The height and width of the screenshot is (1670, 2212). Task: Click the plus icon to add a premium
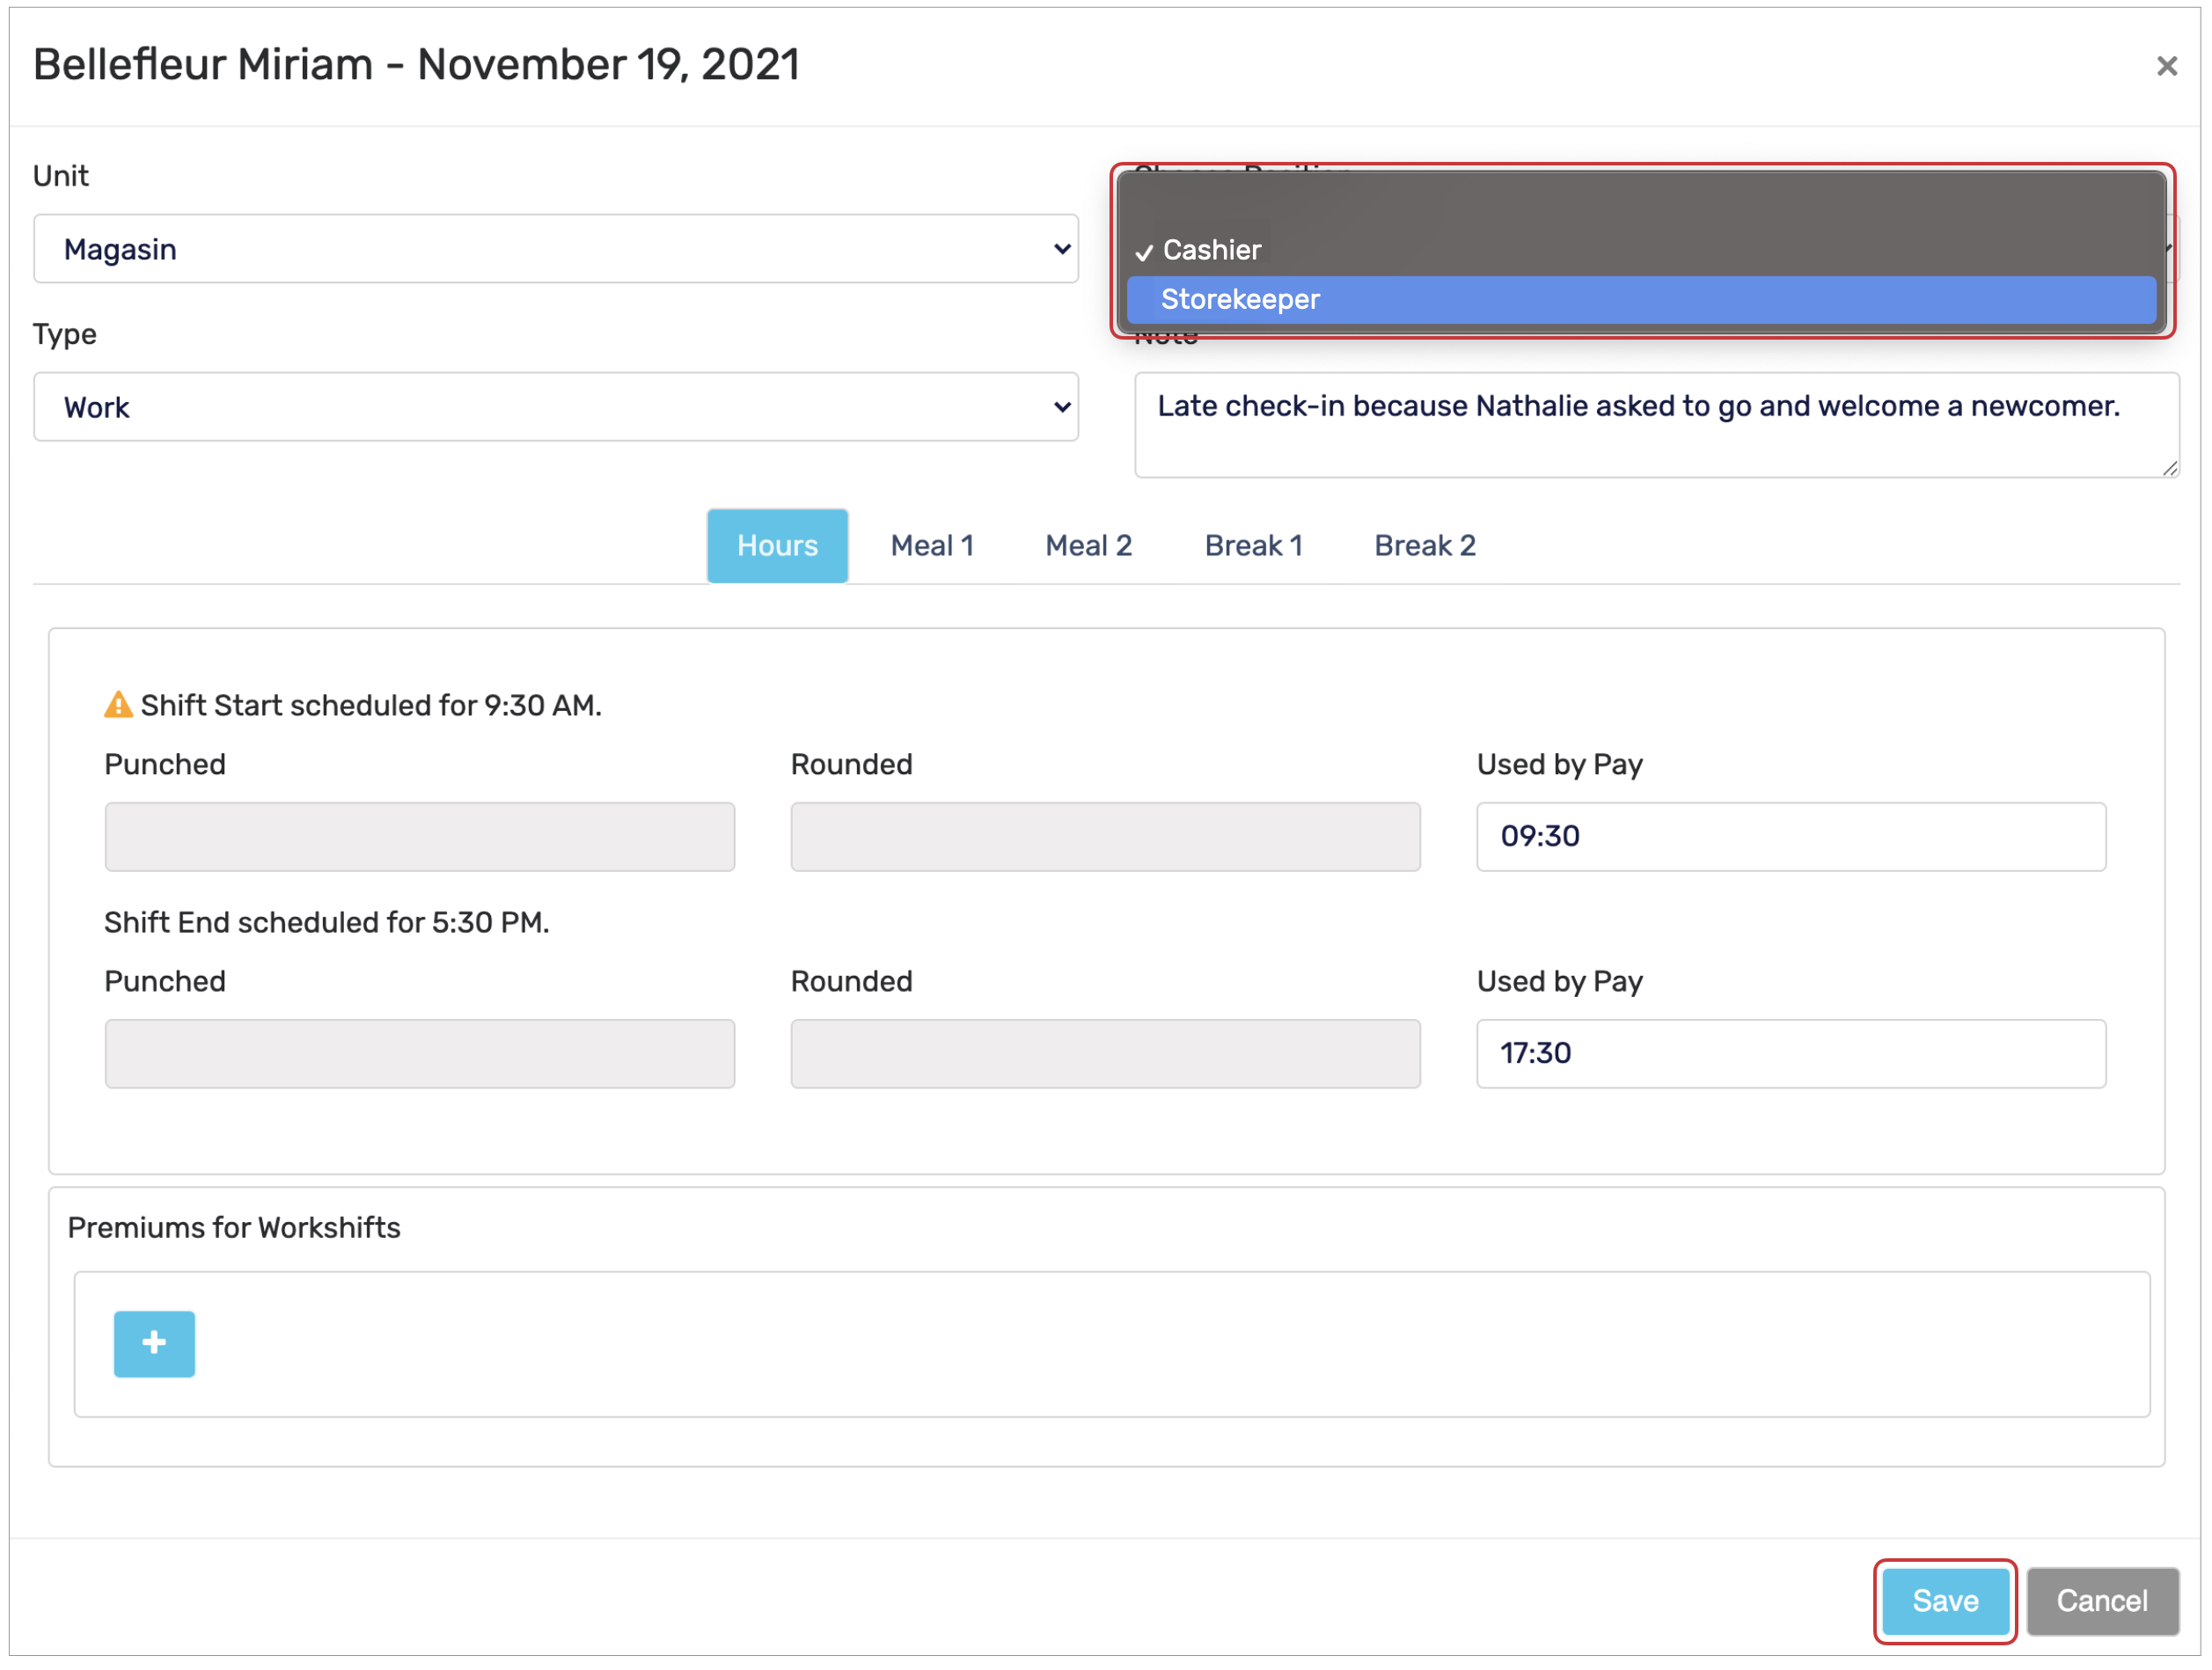pyautogui.click(x=154, y=1343)
